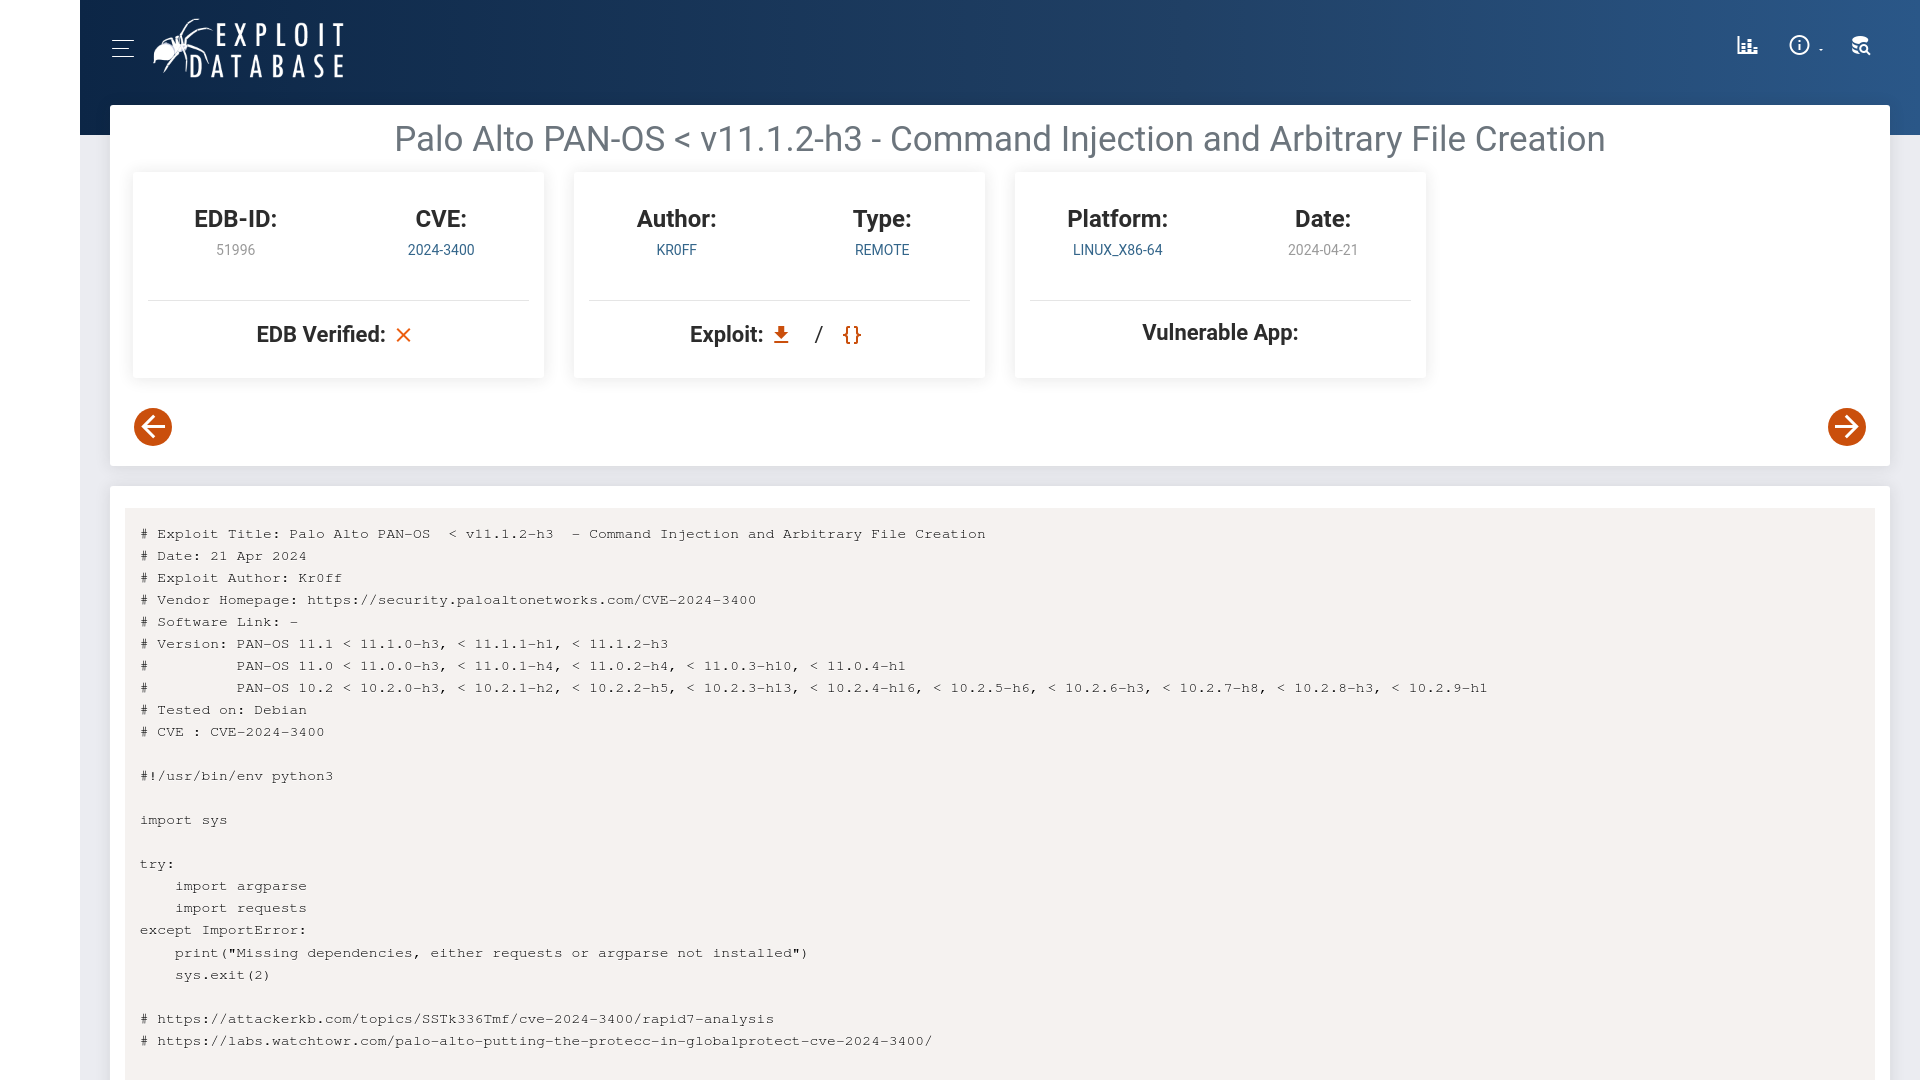Image resolution: width=1920 pixels, height=1080 pixels.
Task: Click the 'EDB Verified:' label
Action: (x=321, y=335)
